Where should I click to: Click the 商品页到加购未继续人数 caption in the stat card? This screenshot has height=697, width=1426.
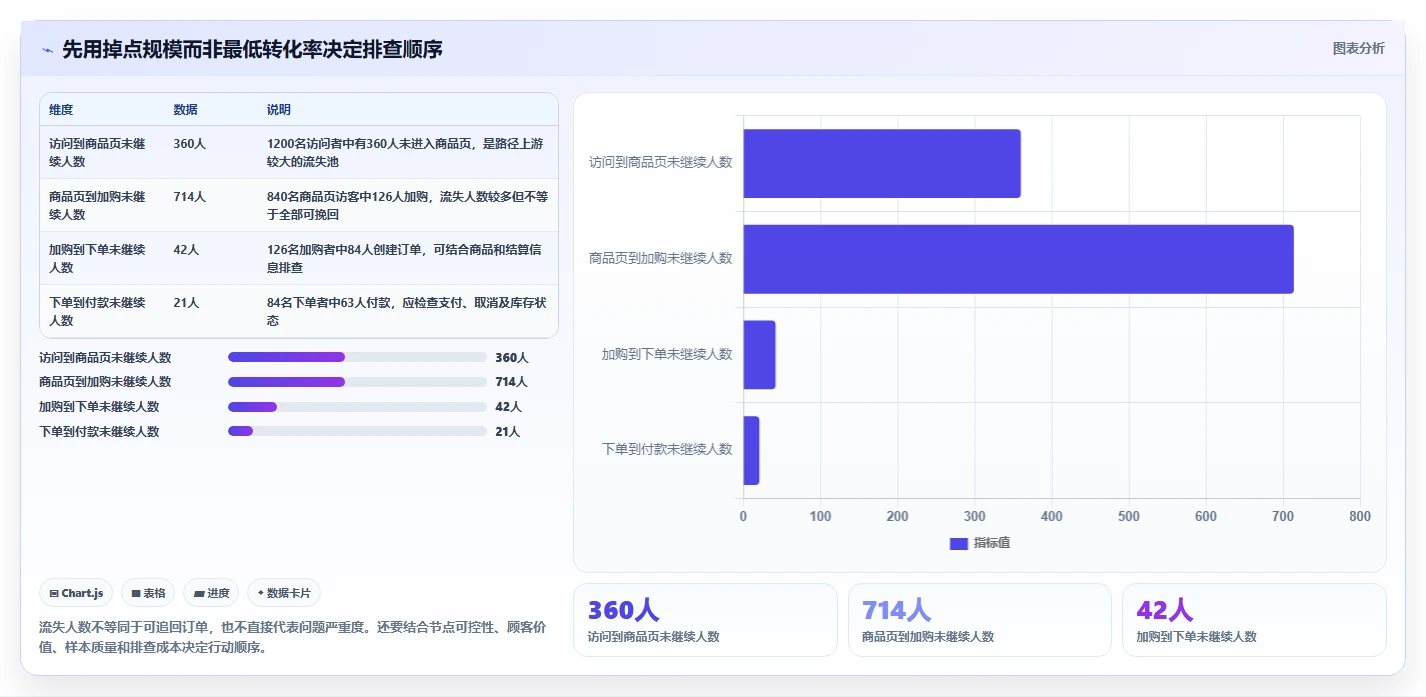(x=928, y=636)
